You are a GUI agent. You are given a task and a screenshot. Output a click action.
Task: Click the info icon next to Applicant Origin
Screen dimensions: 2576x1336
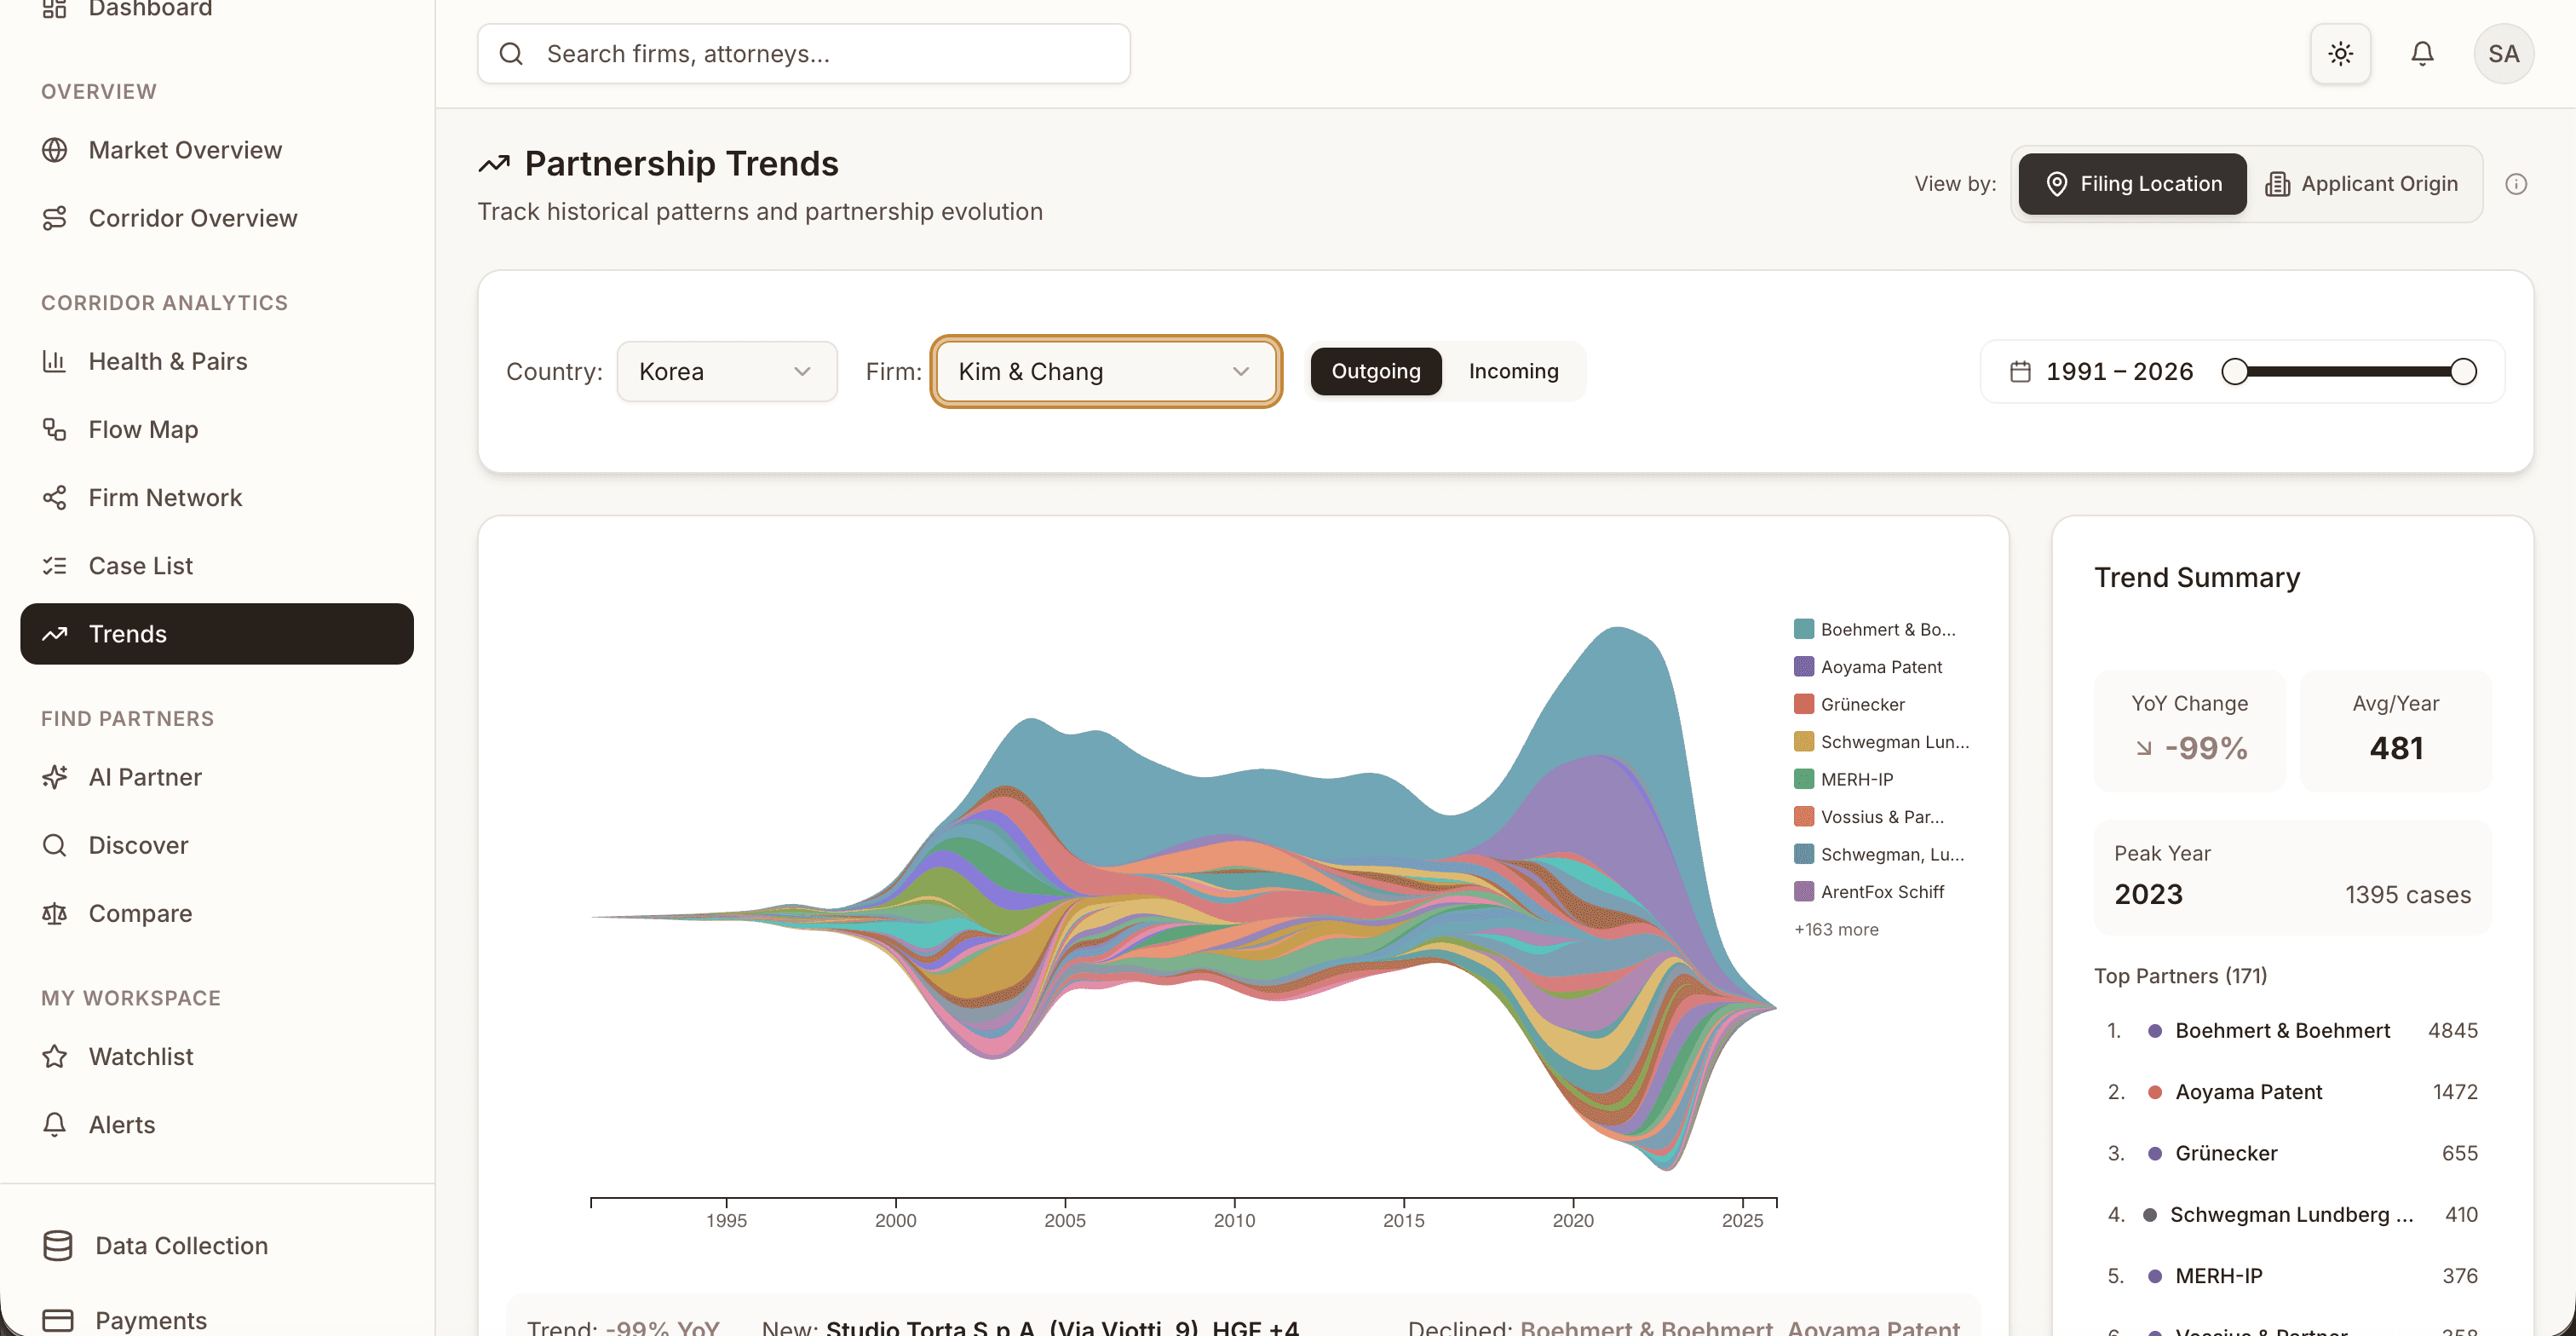pyautogui.click(x=2516, y=184)
